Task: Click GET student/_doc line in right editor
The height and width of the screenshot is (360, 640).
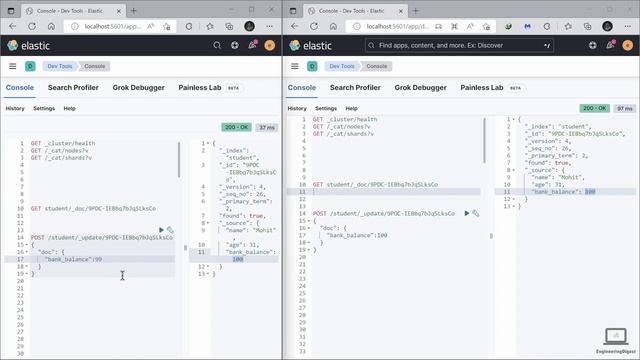Action: [375, 184]
